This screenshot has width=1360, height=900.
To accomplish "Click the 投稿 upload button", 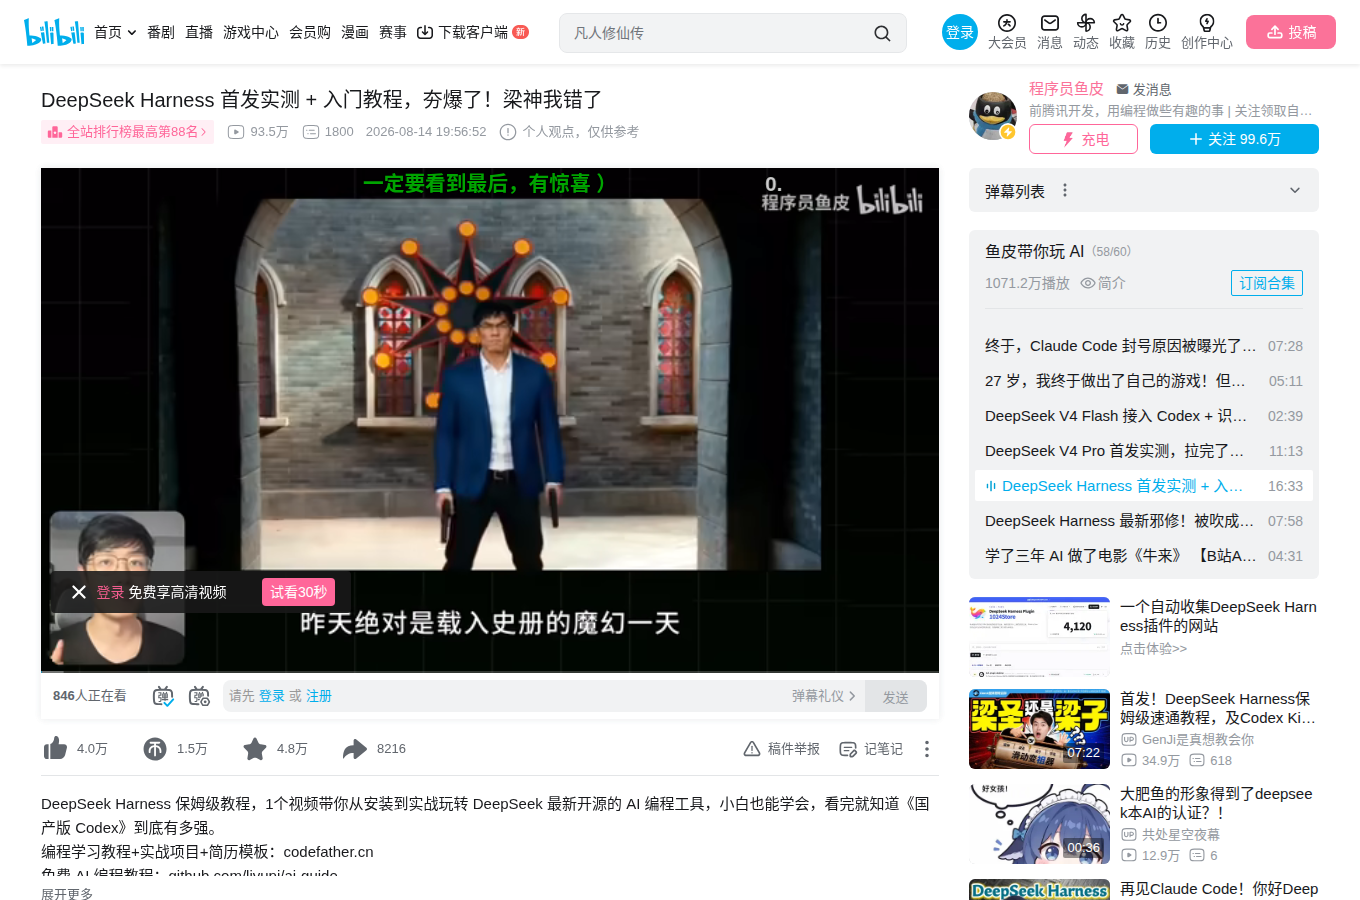I will tap(1291, 32).
